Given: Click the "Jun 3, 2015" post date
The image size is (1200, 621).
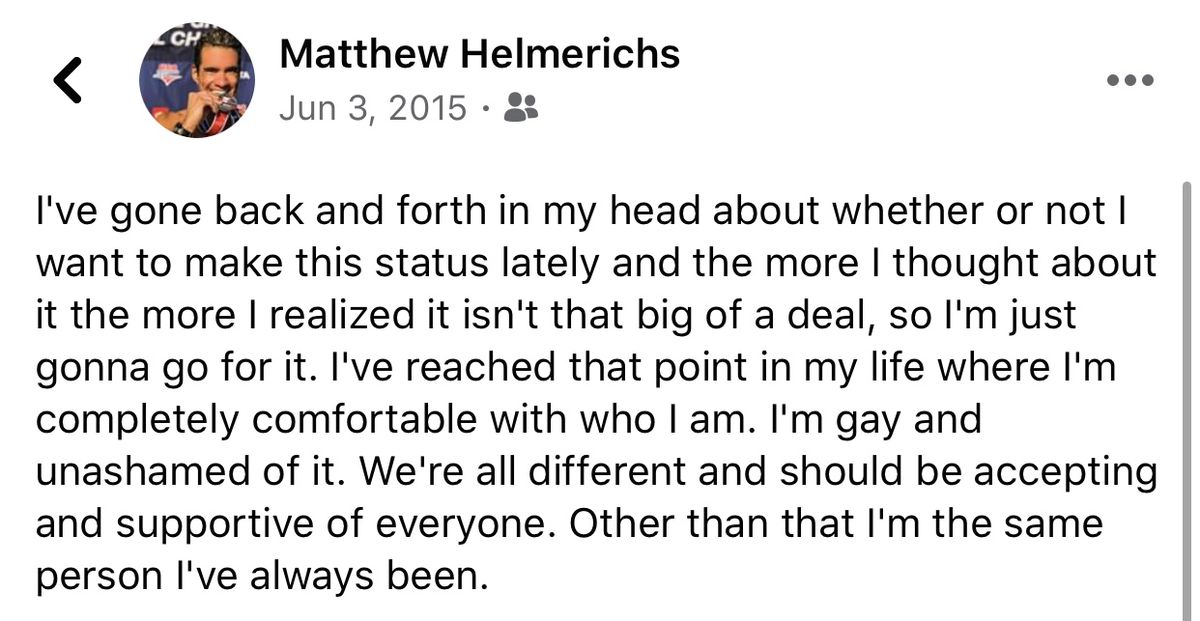Looking at the screenshot, I should coord(373,107).
